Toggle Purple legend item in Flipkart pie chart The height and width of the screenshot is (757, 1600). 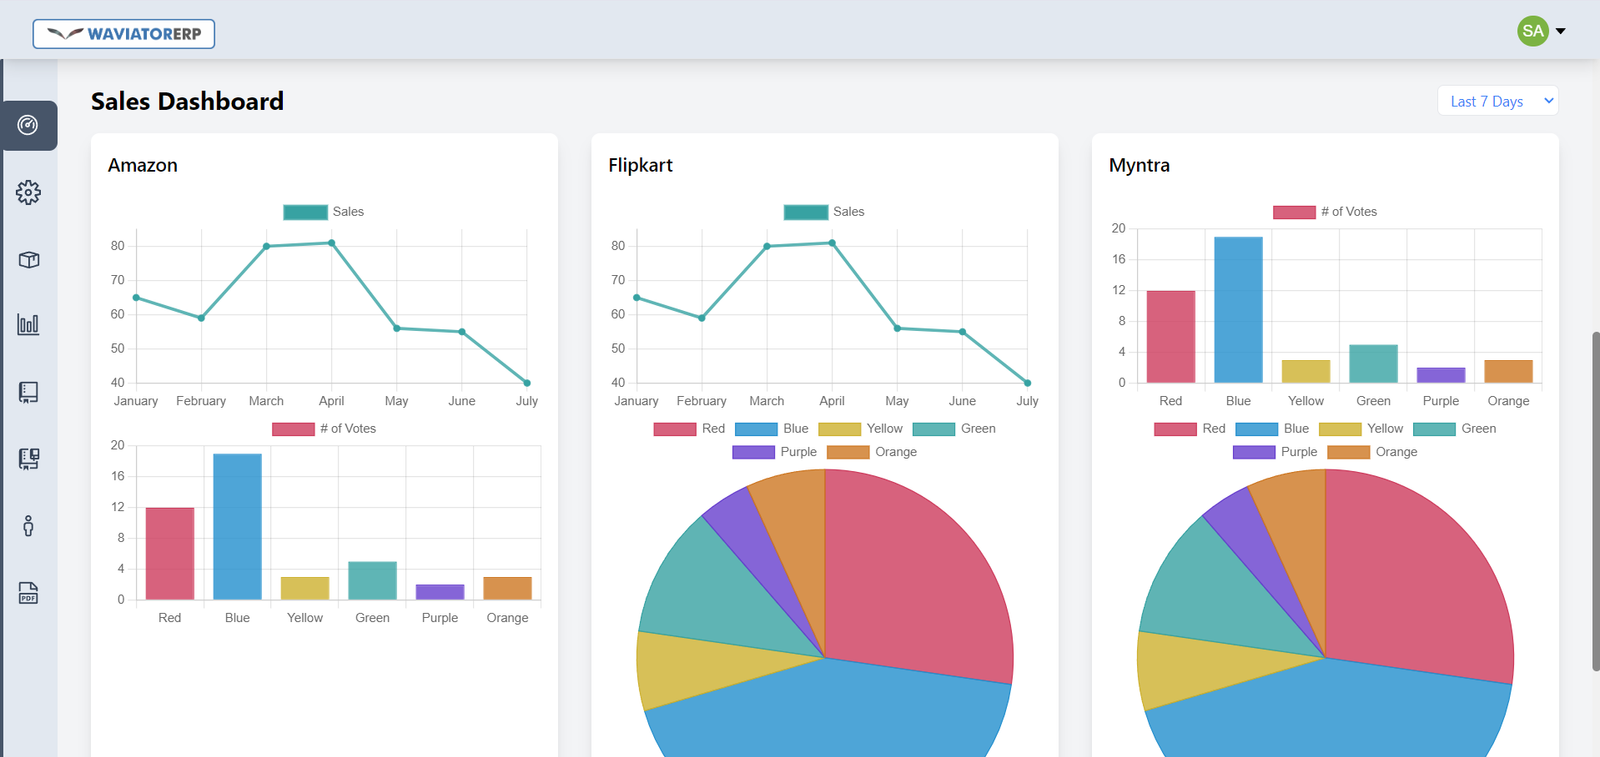click(774, 452)
